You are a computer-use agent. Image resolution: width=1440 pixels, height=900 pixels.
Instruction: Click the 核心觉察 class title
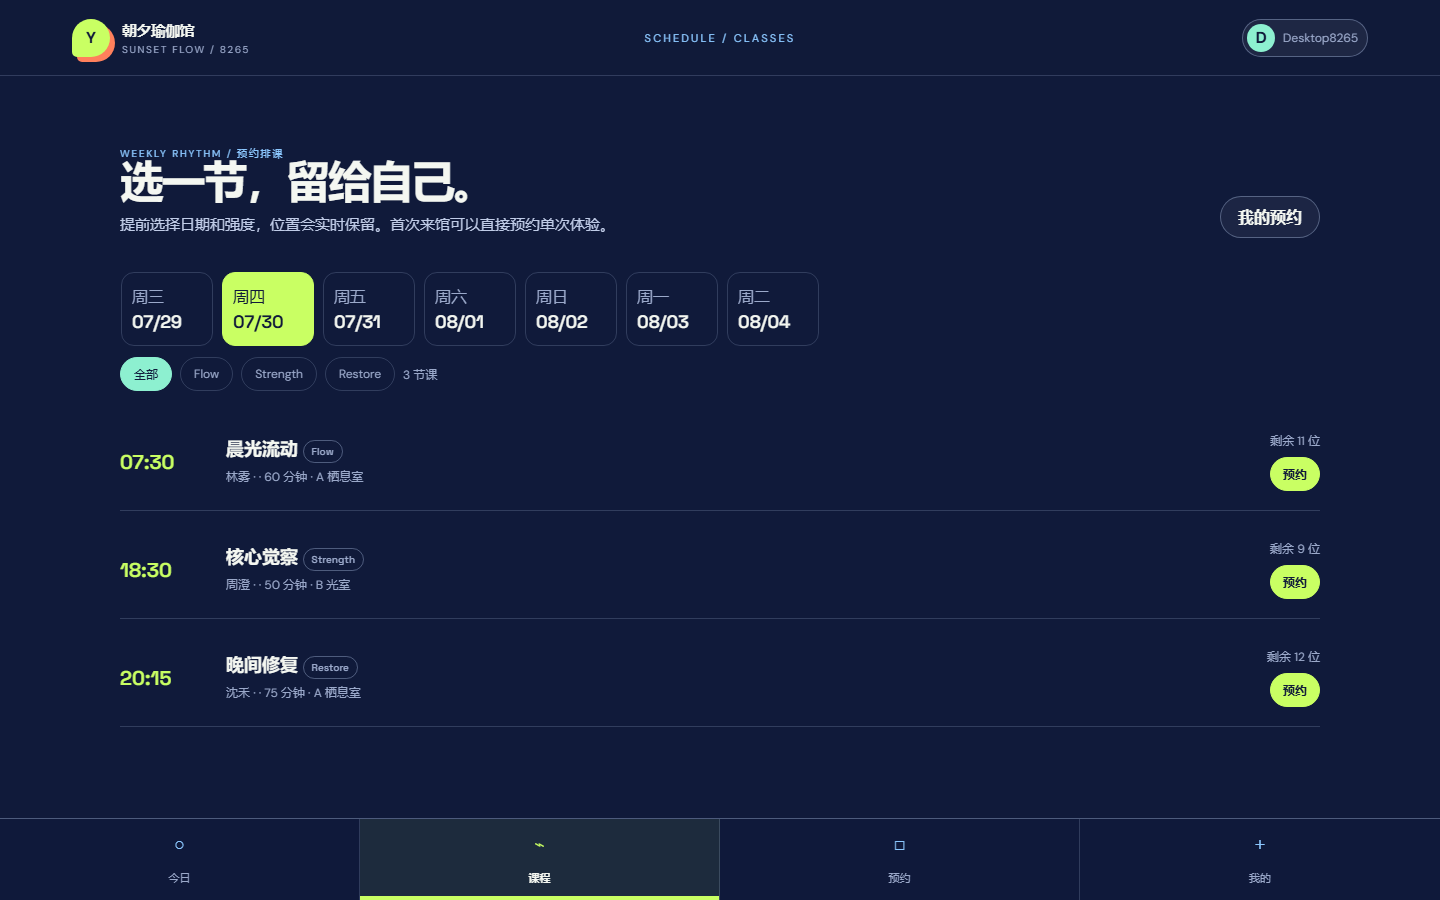pyautogui.click(x=262, y=558)
